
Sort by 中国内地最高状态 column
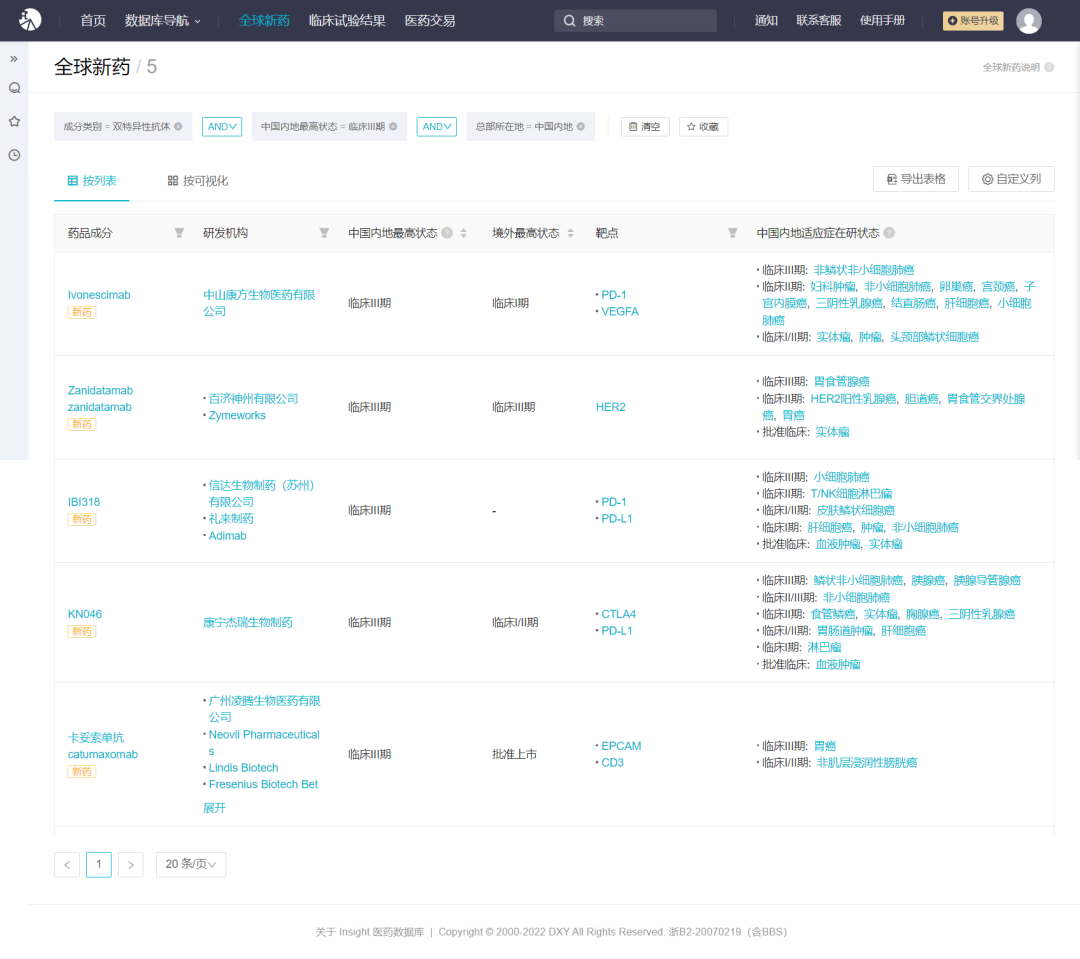click(x=464, y=233)
